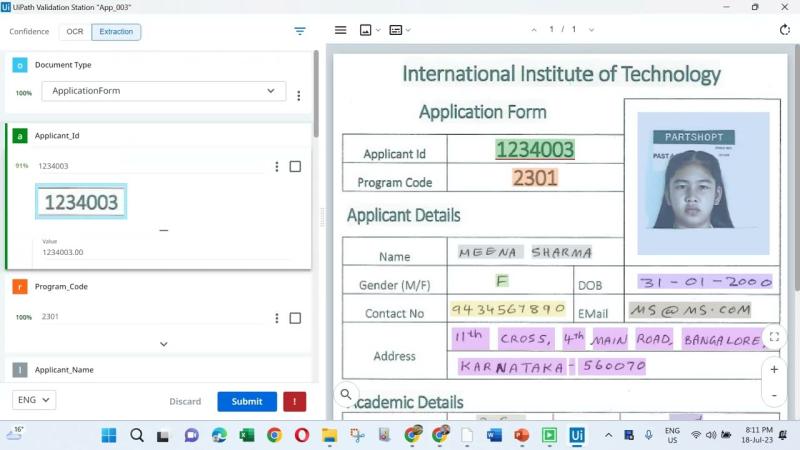Screen dimensions: 800x450
Task: Click highlighted email MS@MS.COM
Action: [x=690, y=310]
